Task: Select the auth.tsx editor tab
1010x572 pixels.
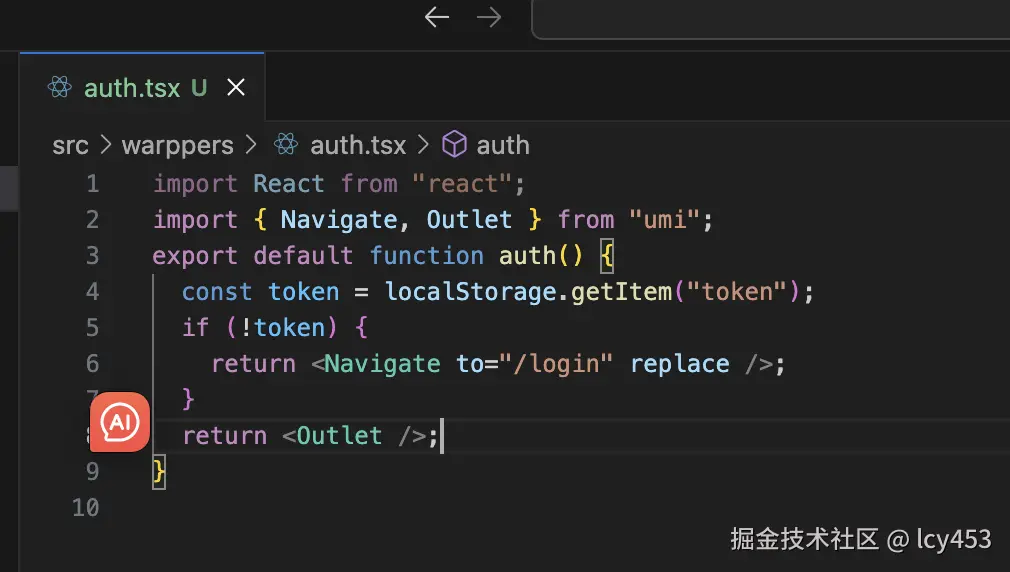Action: 131,88
